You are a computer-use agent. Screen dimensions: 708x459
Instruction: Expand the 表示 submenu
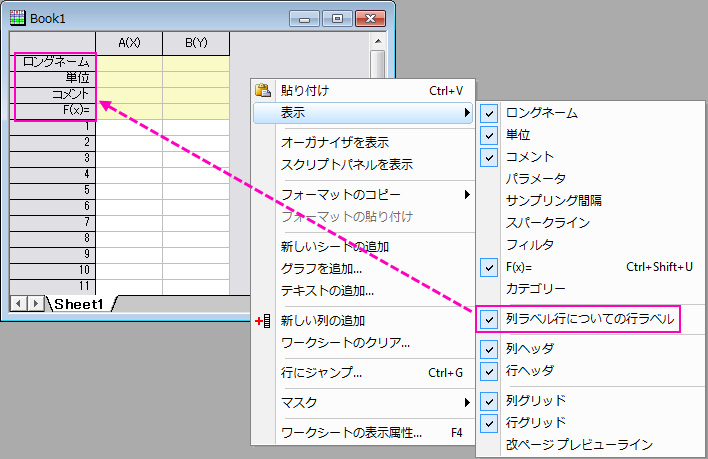click(363, 113)
